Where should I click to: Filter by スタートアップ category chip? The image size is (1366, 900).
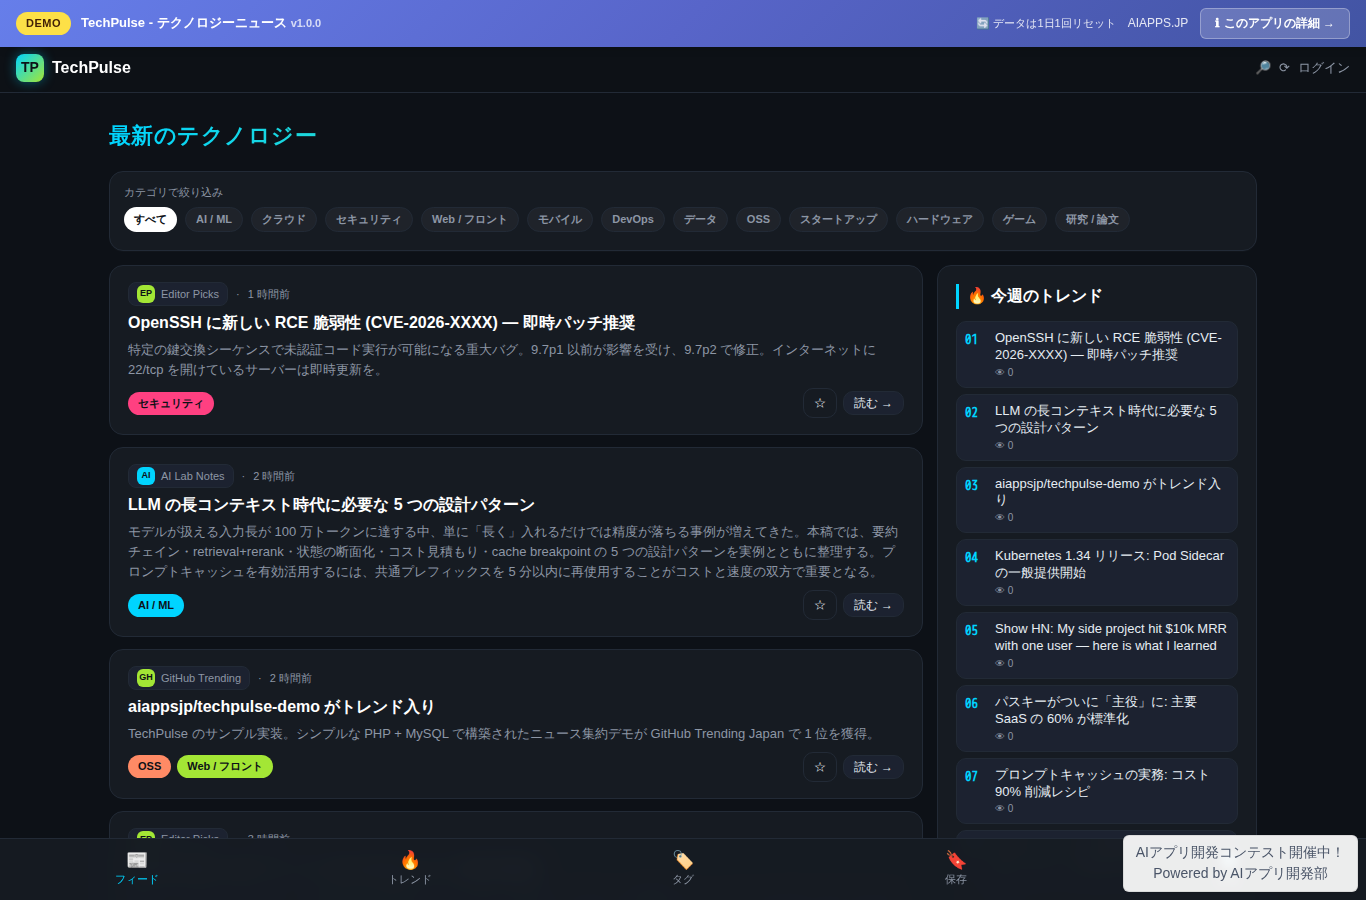point(838,219)
